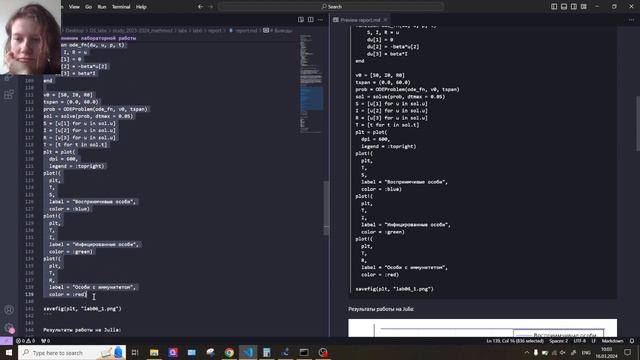This screenshot has height=360, width=640.
Task: Open the Extensions view in the activity bar
Action: [x=9, y=95]
